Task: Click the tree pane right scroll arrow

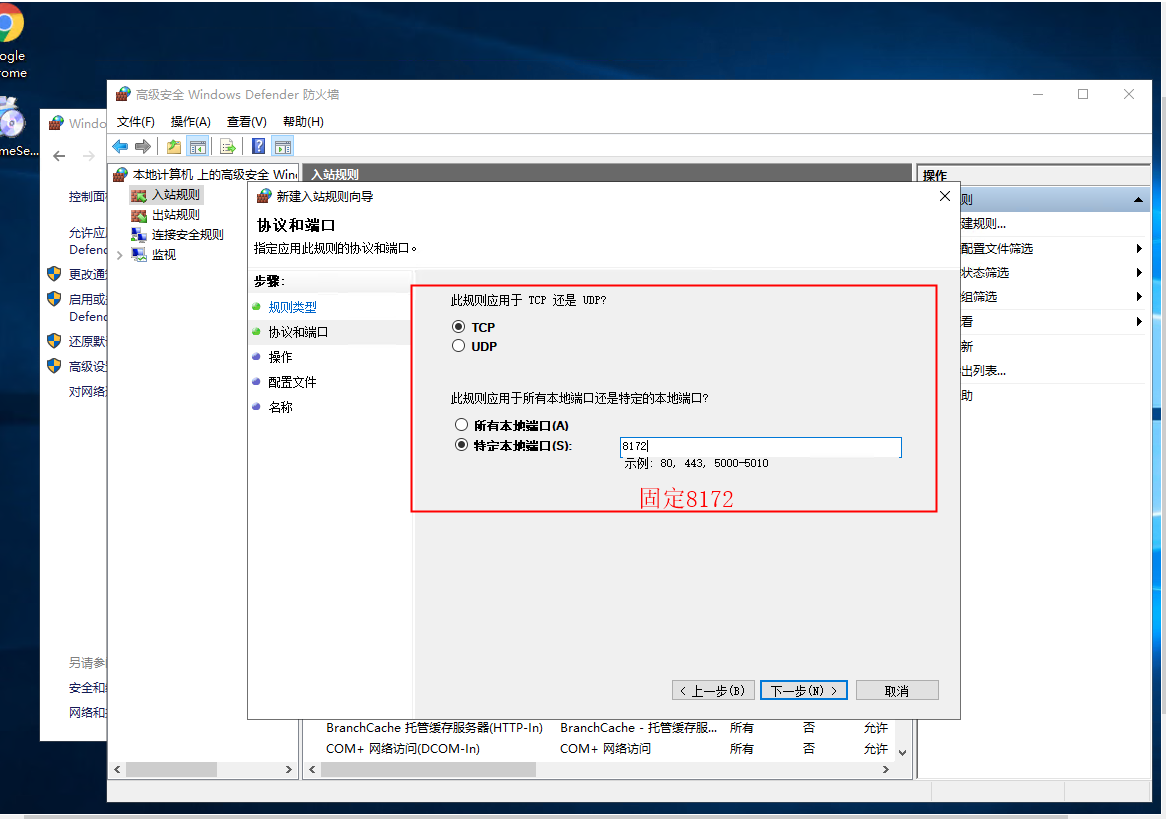Action: pos(289,769)
